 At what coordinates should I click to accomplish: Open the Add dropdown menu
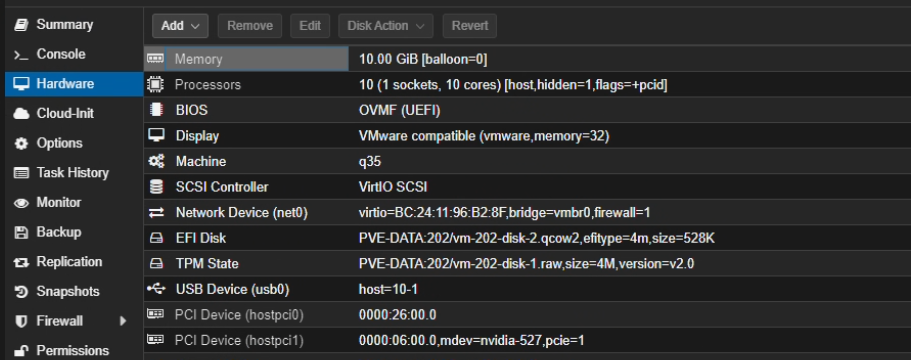[180, 26]
